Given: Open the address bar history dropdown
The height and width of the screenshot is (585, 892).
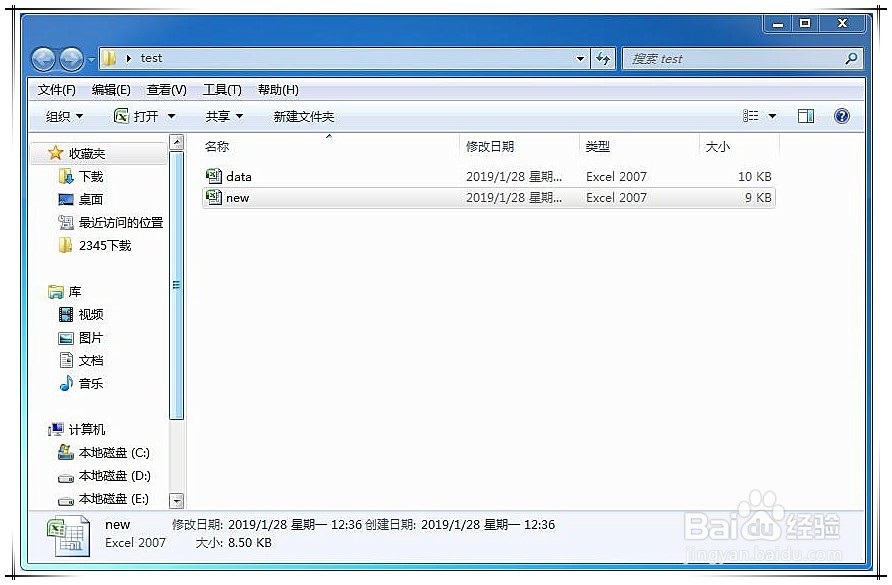Looking at the screenshot, I should pyautogui.click(x=580, y=59).
